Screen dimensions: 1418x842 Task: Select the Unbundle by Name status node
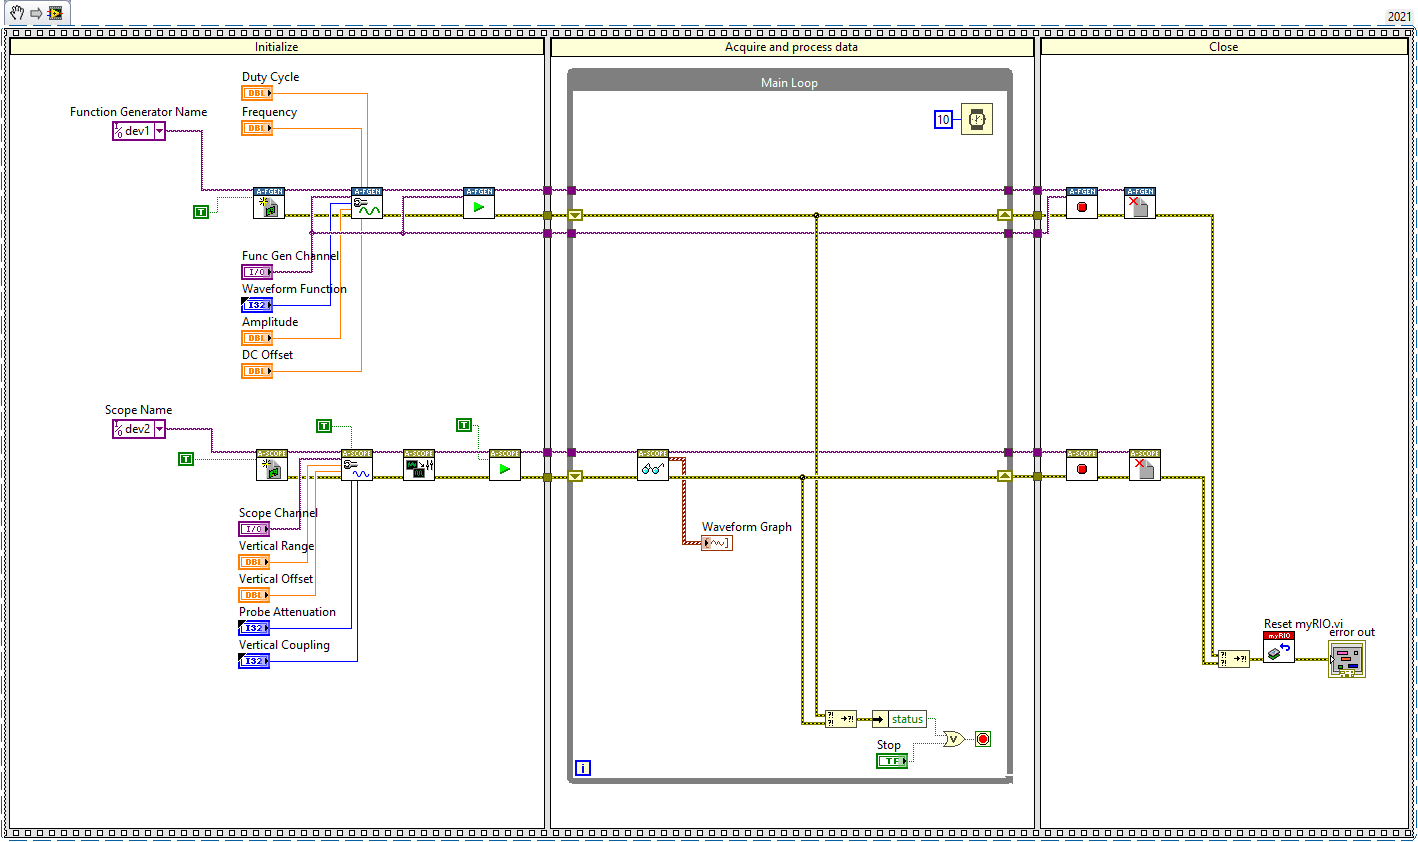900,719
